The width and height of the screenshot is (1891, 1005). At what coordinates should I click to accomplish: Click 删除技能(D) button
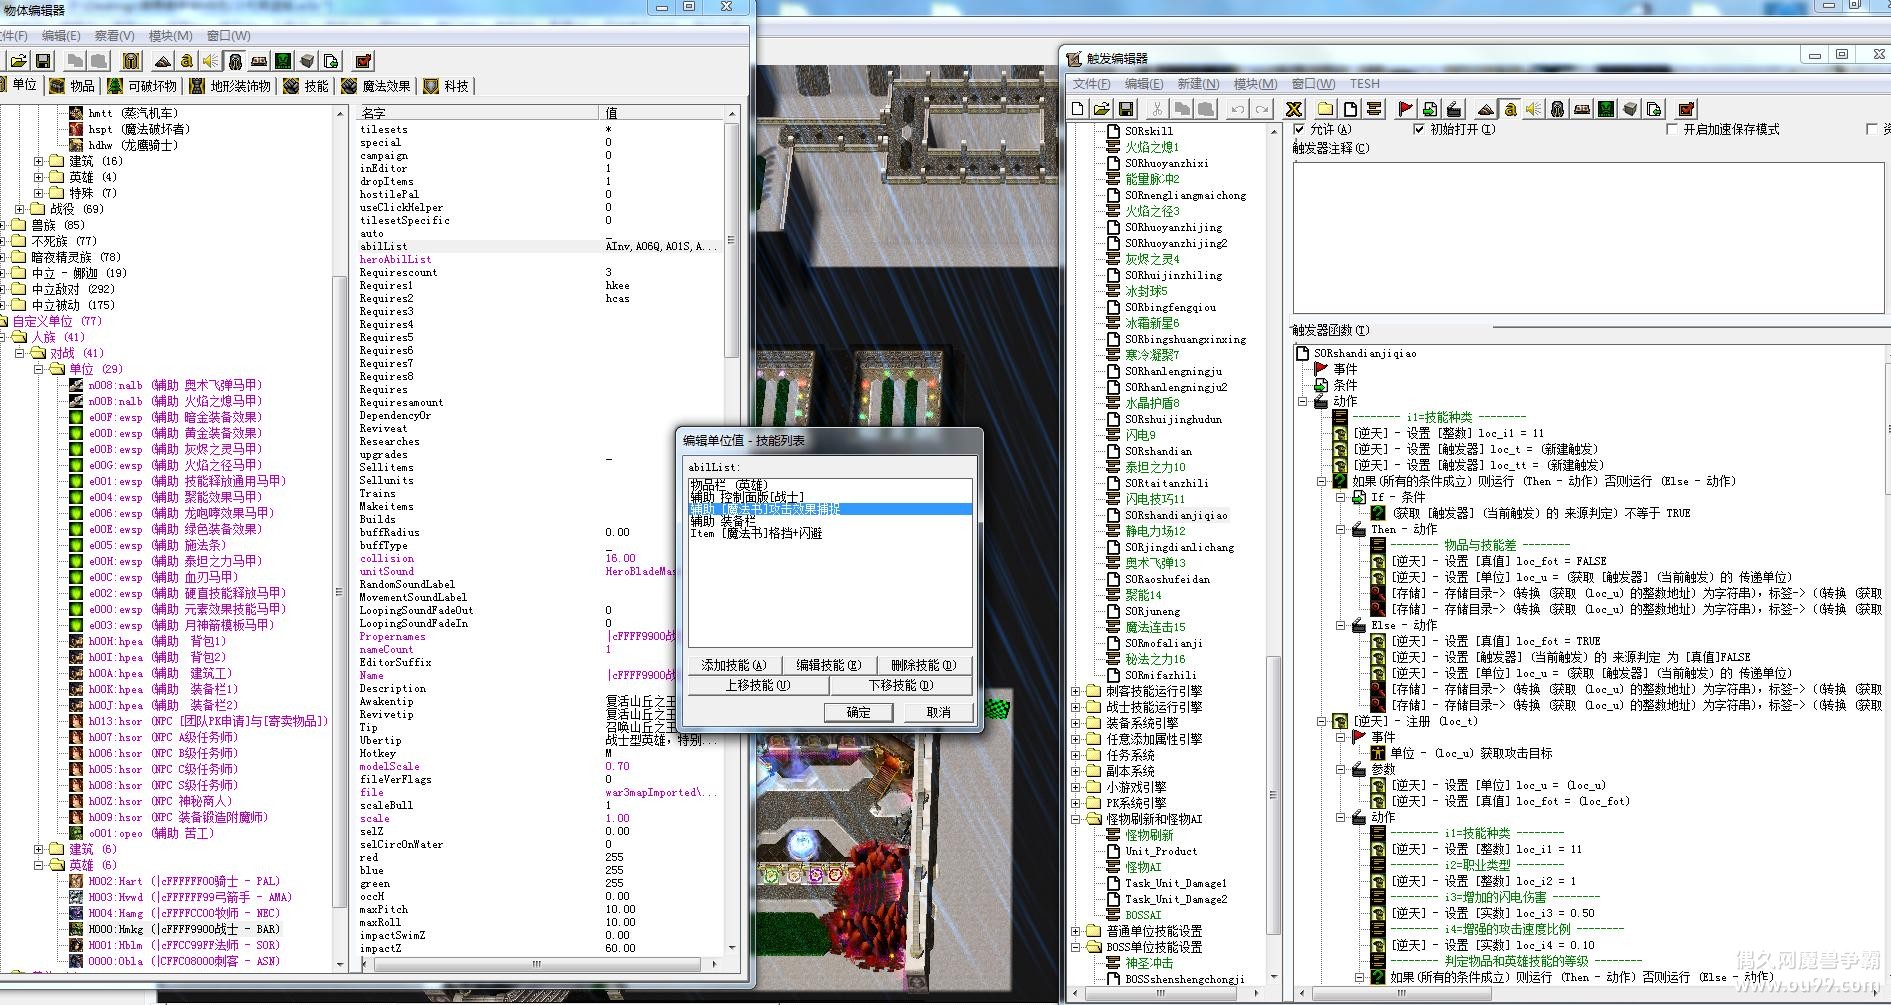point(923,665)
